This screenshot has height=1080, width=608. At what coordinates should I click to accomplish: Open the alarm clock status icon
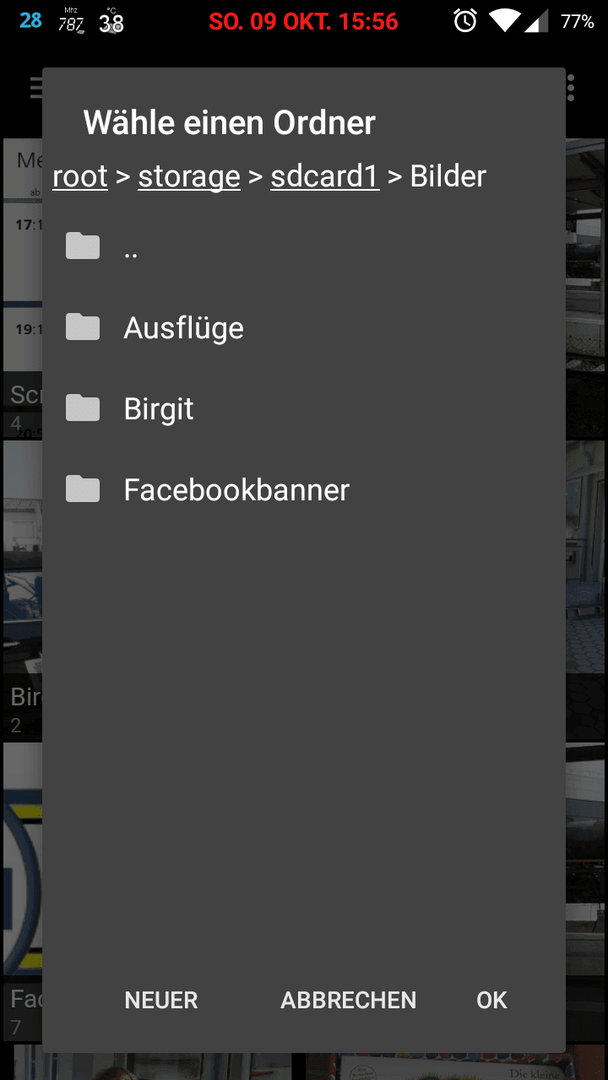pyautogui.click(x=465, y=21)
